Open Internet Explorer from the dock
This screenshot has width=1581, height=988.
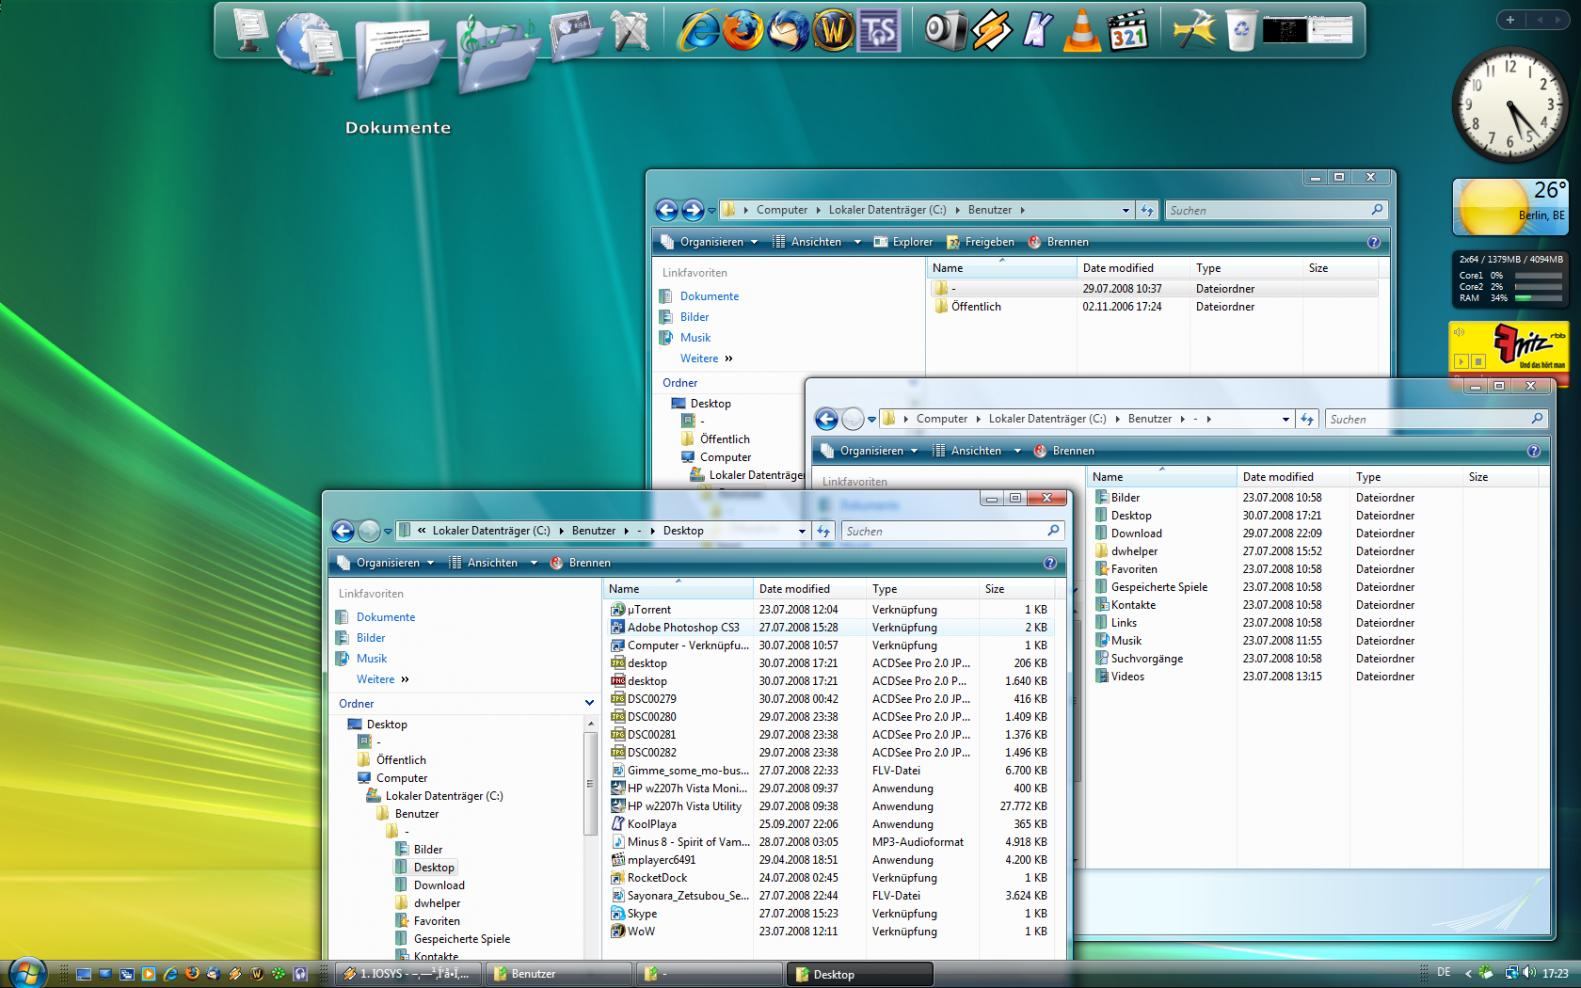pyautogui.click(x=699, y=32)
